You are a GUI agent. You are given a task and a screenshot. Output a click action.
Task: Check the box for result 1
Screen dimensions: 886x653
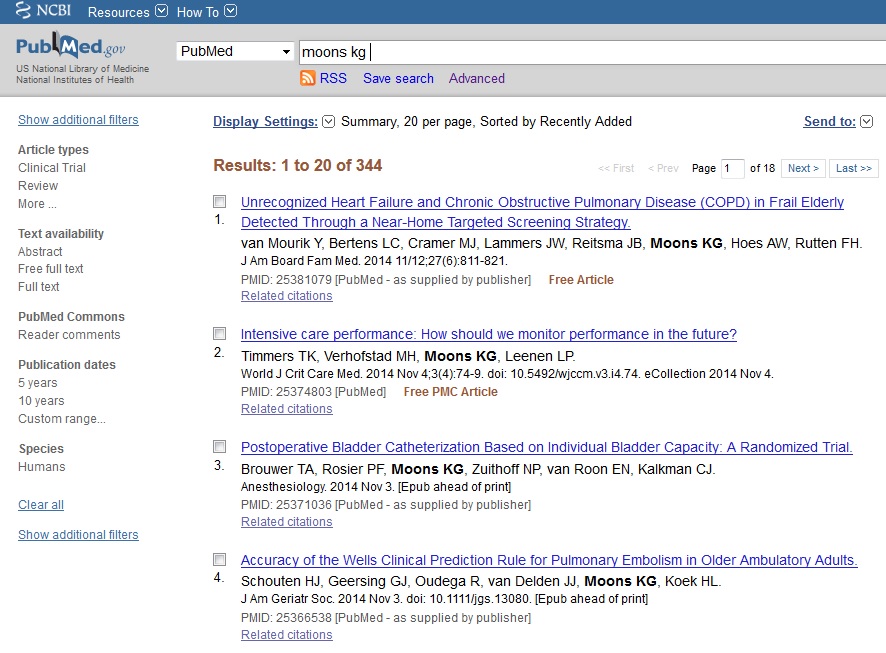tap(219, 202)
